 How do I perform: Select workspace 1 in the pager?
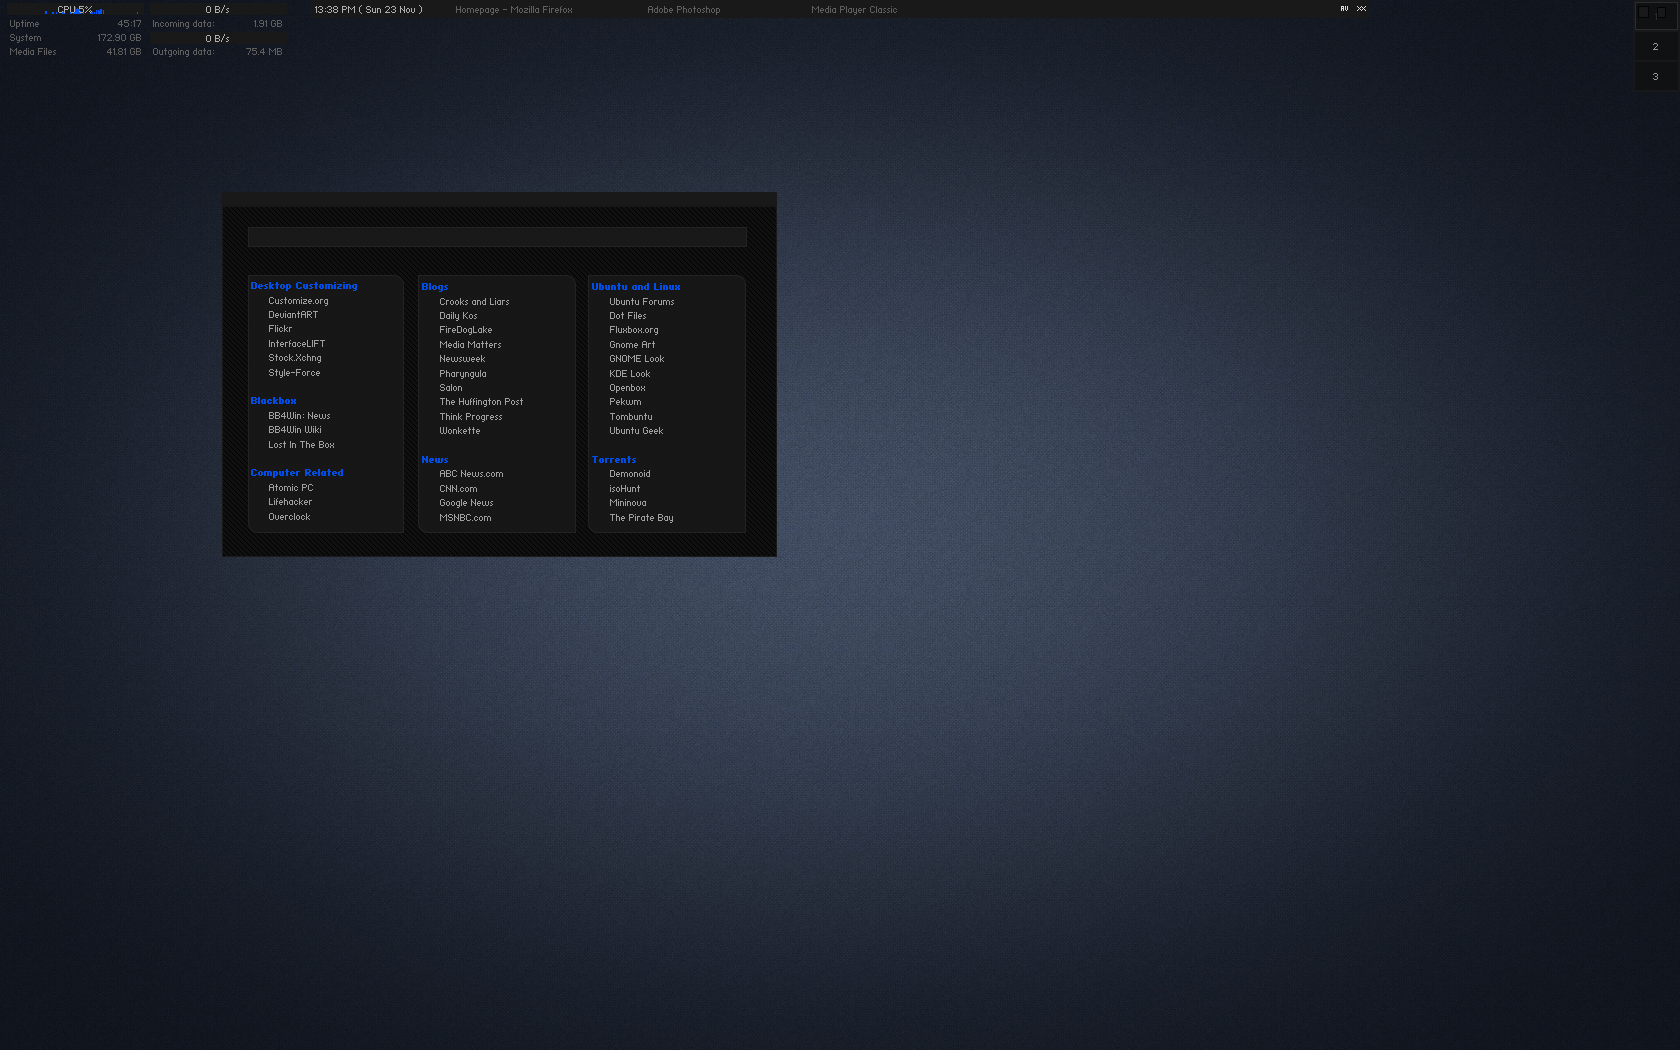[1655, 15]
